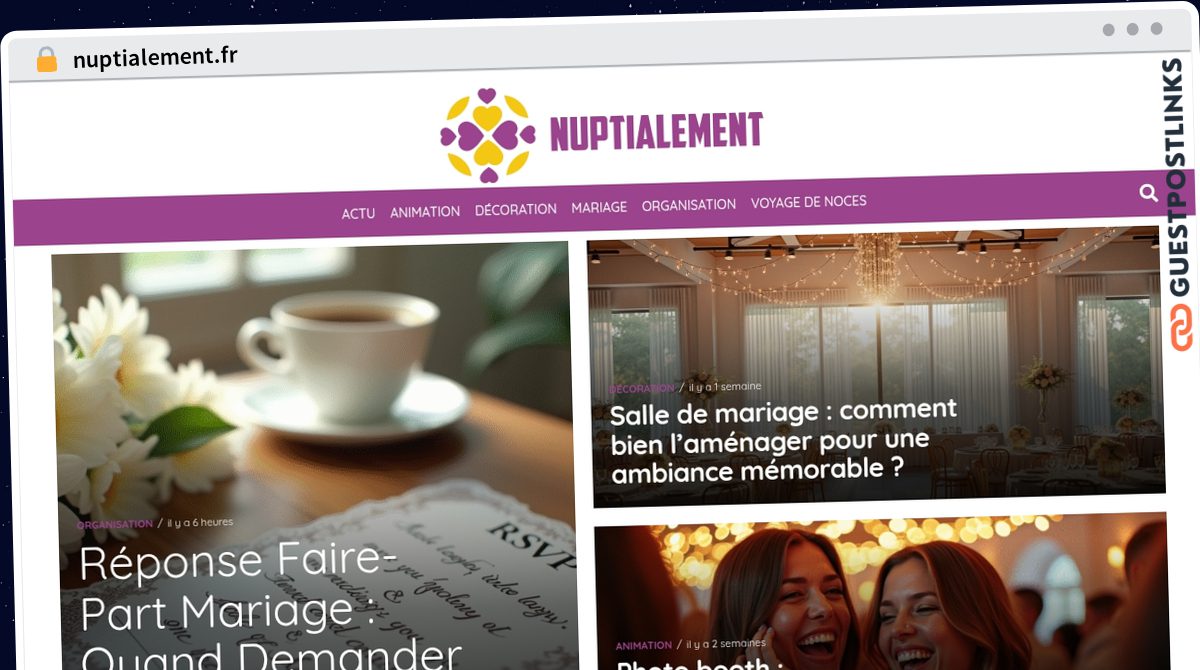
Task: Select the ORGANISATION tag on featured article
Action: [115, 523]
